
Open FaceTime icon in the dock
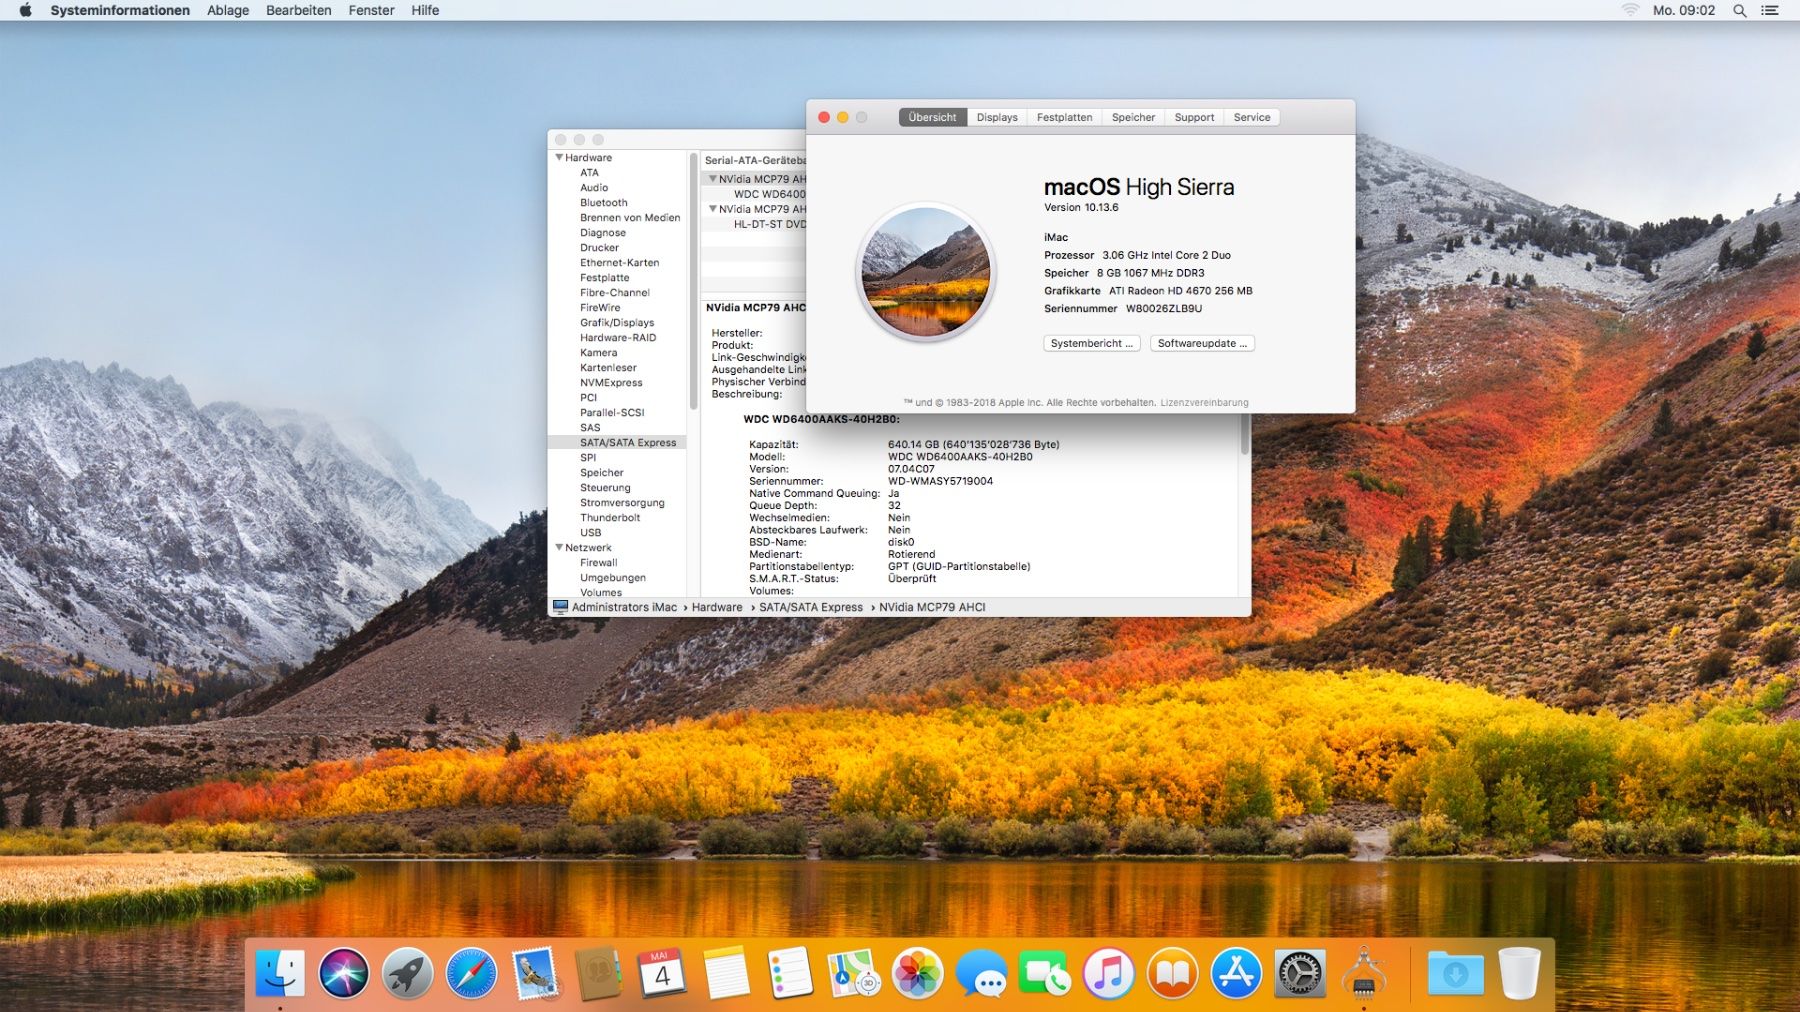point(1045,973)
